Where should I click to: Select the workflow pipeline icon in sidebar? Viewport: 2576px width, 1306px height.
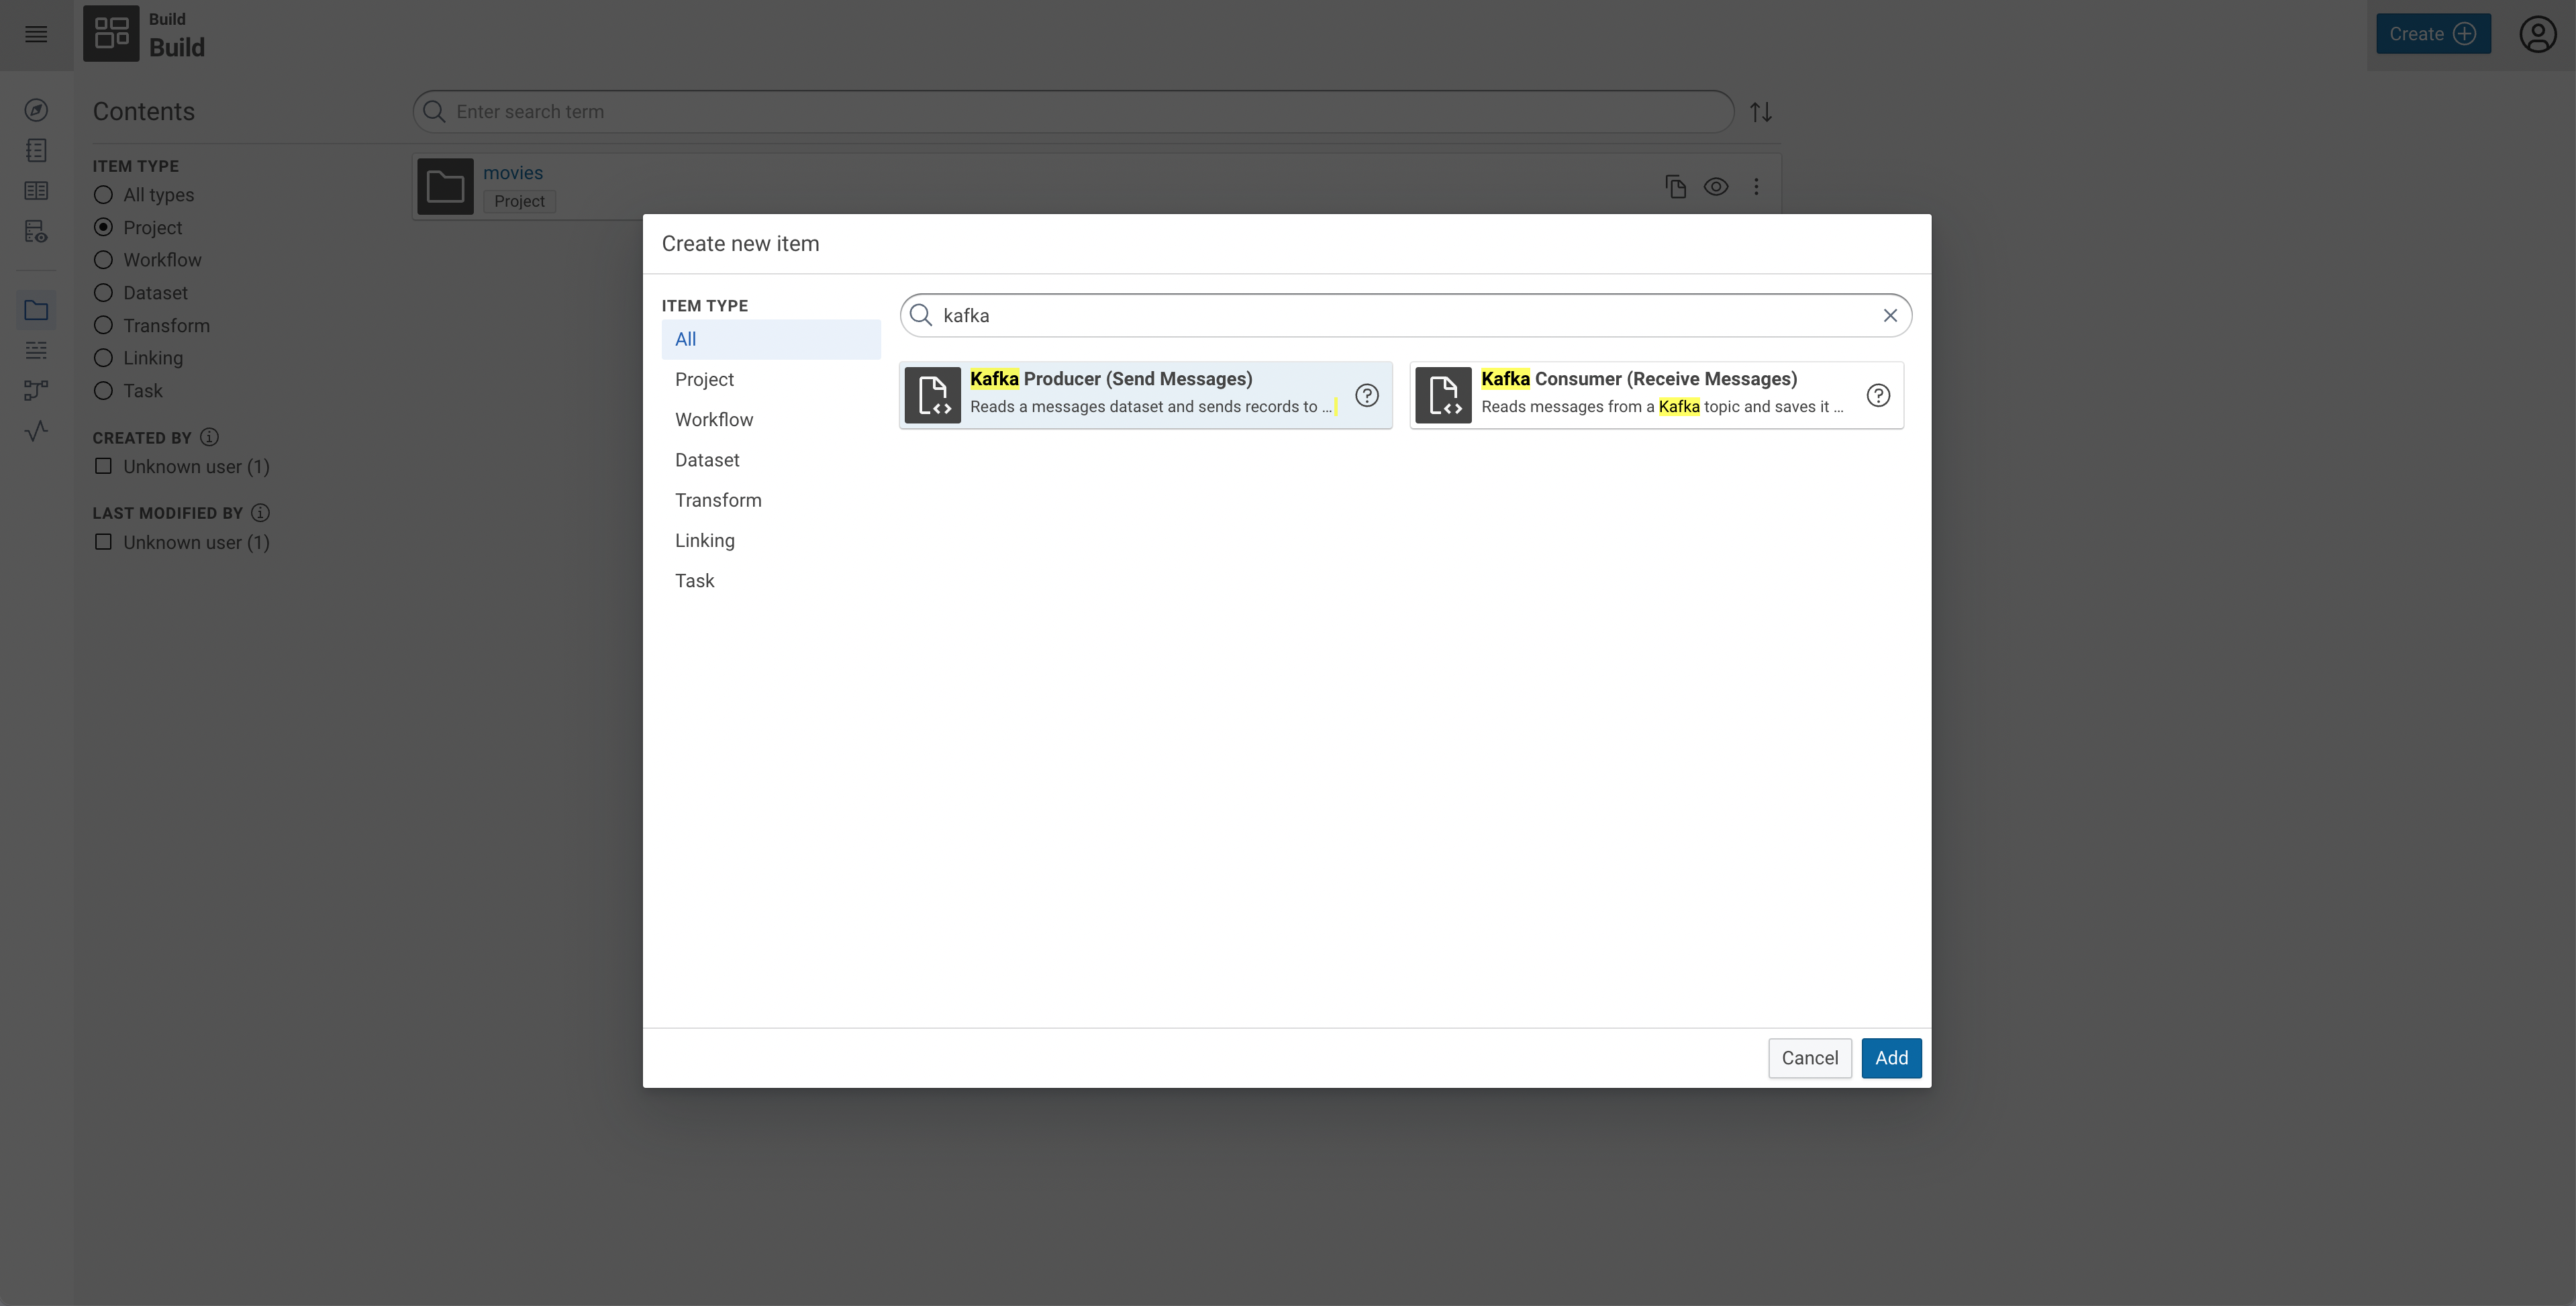(36, 390)
